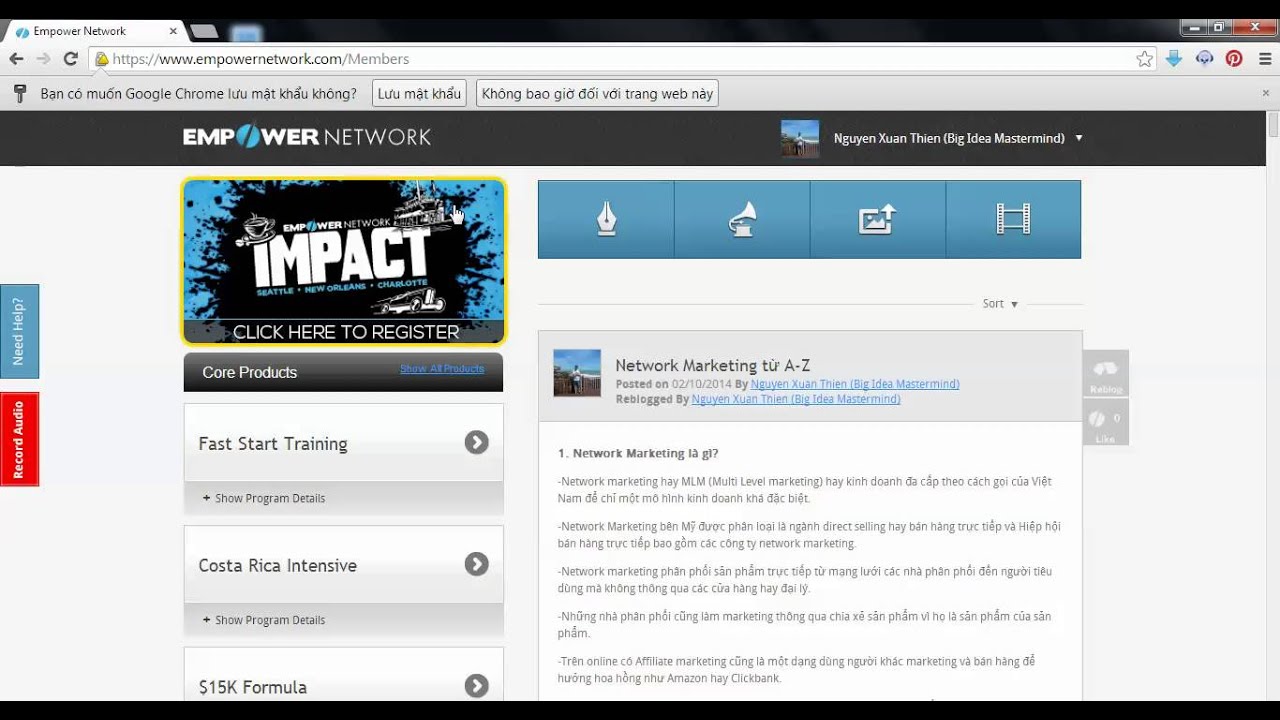1280x720 pixels.
Task: Expand Show Program Details under Fast Start Training
Action: click(264, 498)
